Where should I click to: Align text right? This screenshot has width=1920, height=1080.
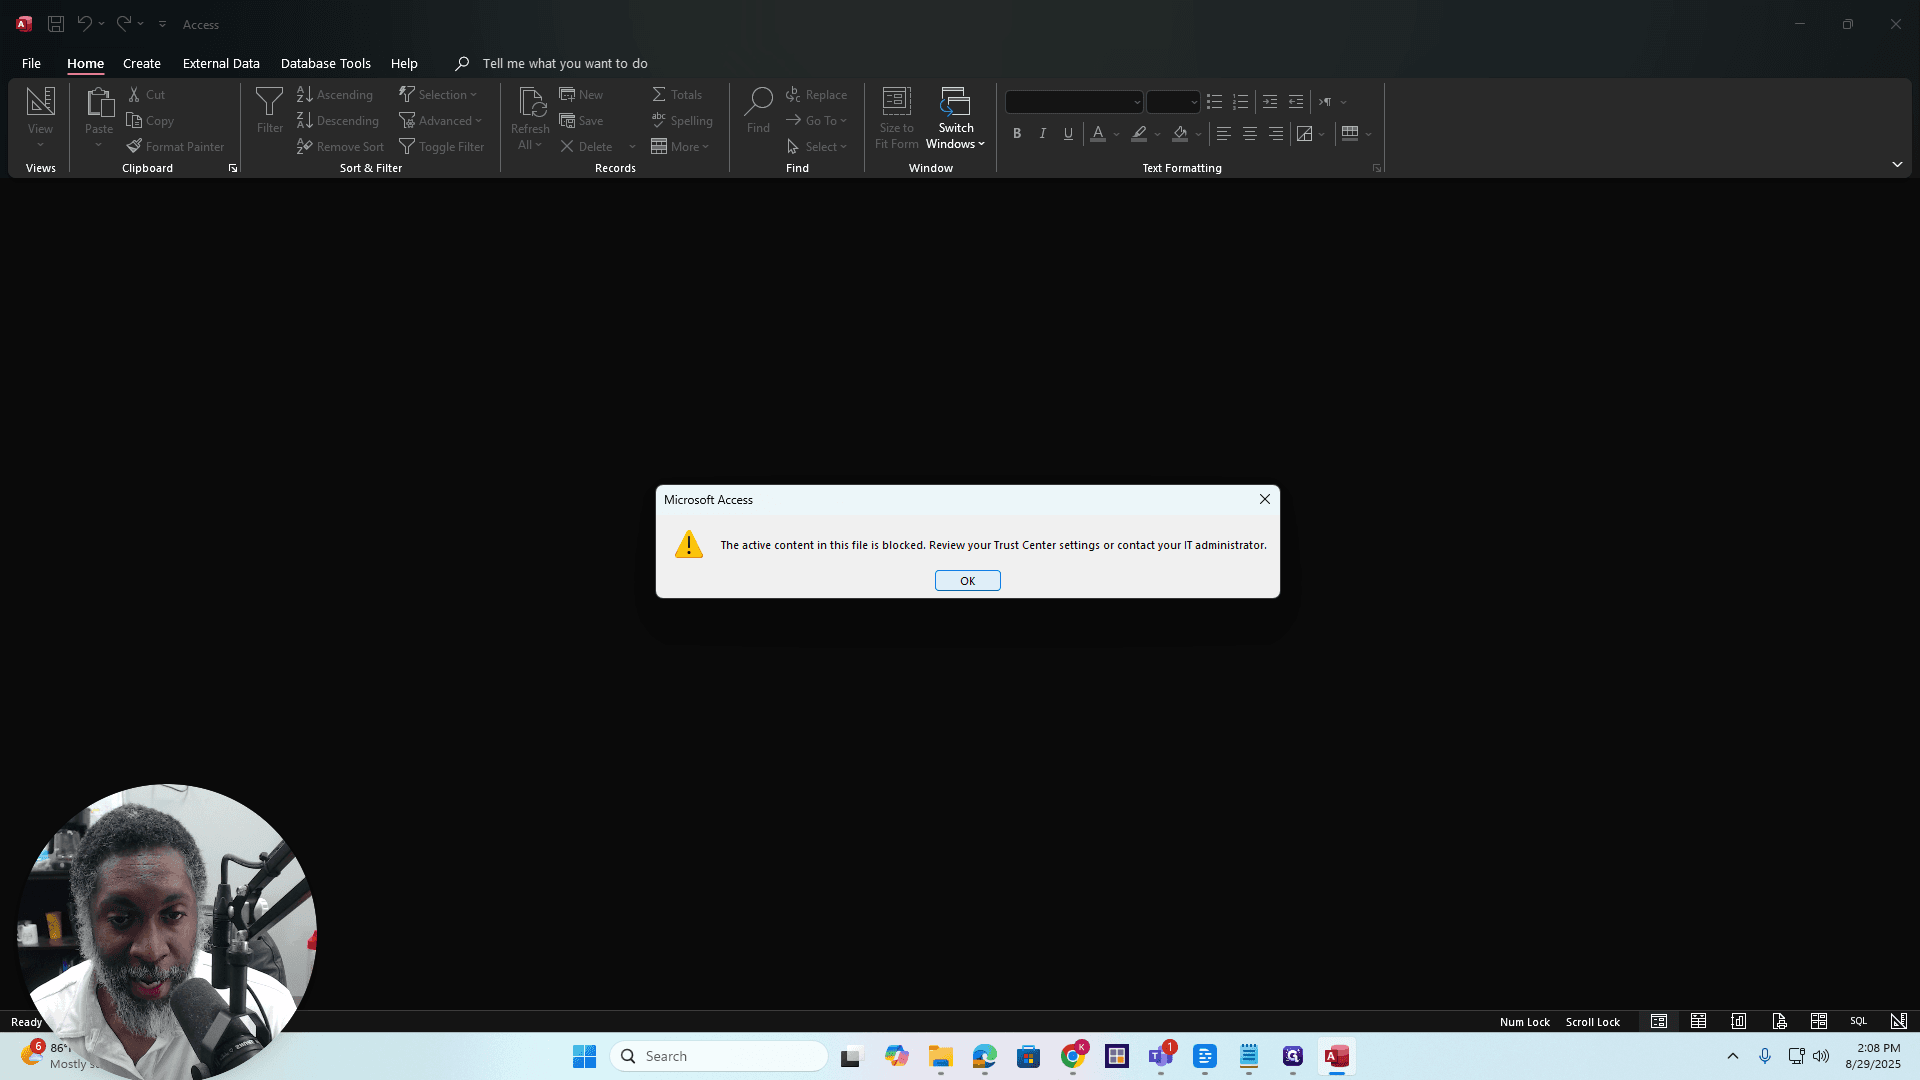(x=1275, y=133)
